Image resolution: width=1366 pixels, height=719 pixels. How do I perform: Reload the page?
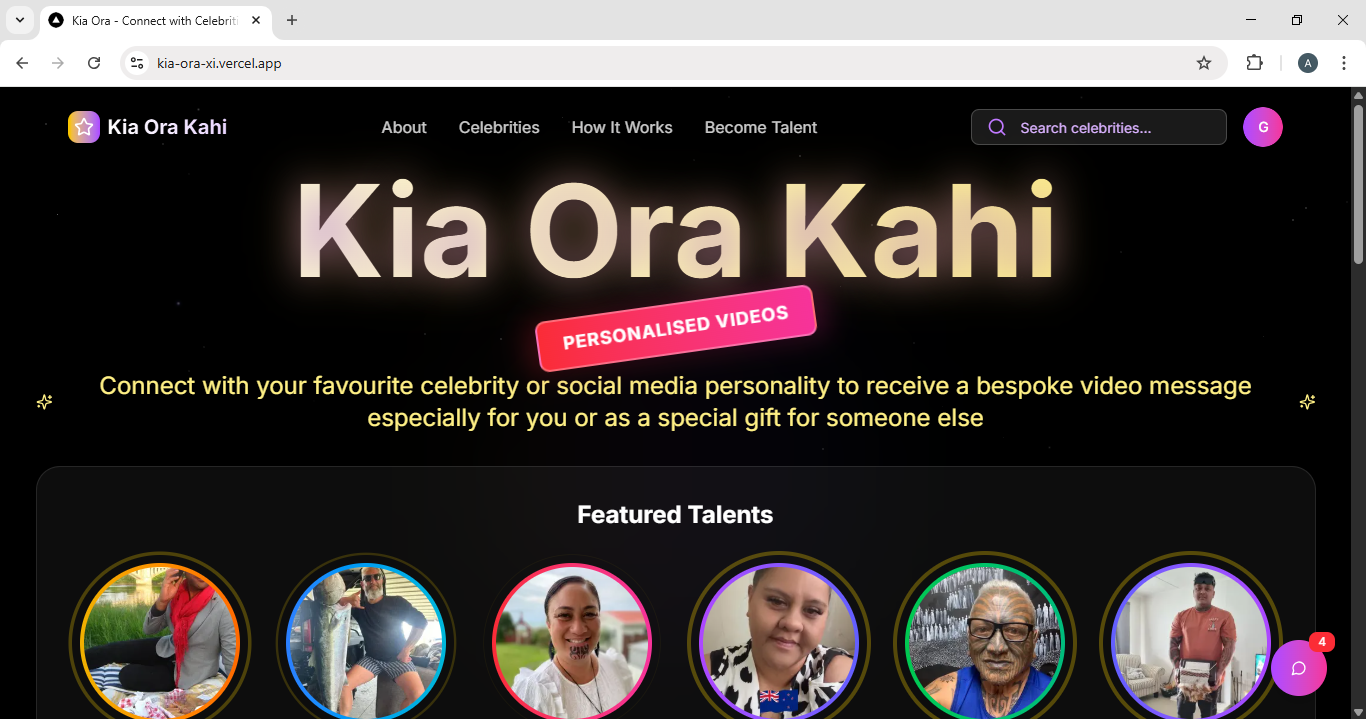click(x=94, y=63)
